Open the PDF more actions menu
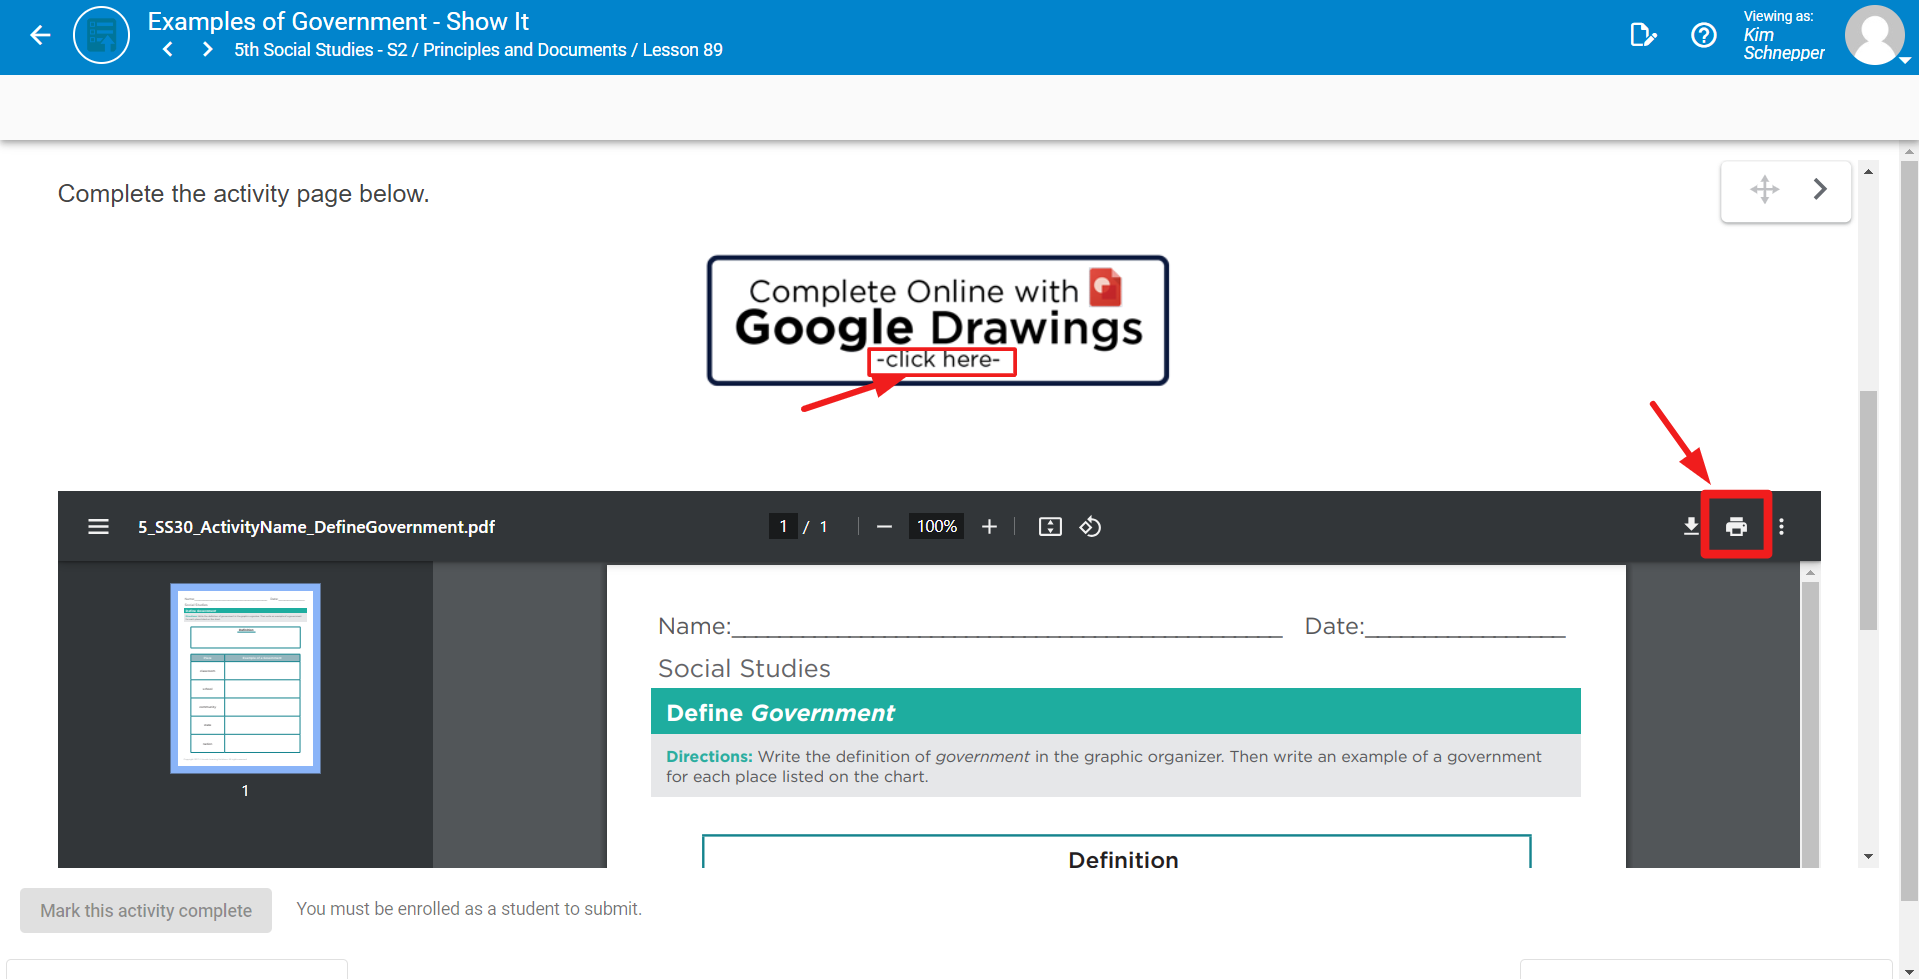Image resolution: width=1919 pixels, height=979 pixels. click(1781, 527)
